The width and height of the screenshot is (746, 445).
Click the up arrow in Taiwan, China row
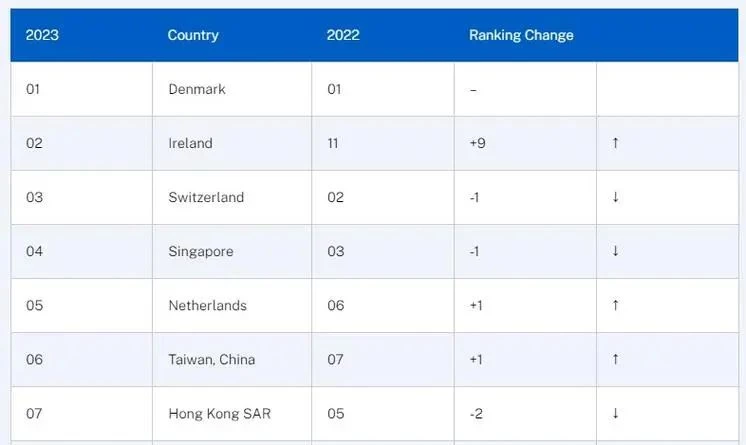pos(615,359)
